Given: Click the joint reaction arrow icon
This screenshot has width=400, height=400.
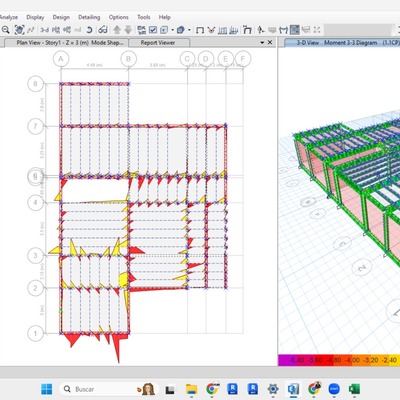Looking at the screenshot, I should click(261, 30).
